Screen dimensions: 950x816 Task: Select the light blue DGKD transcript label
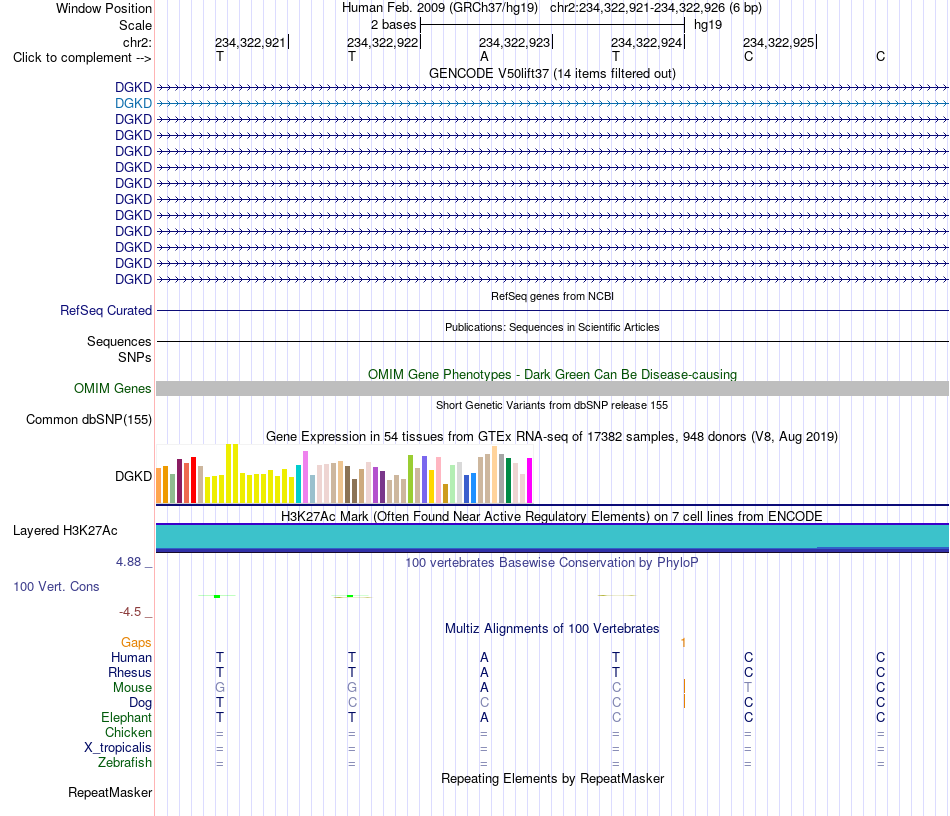(x=133, y=104)
